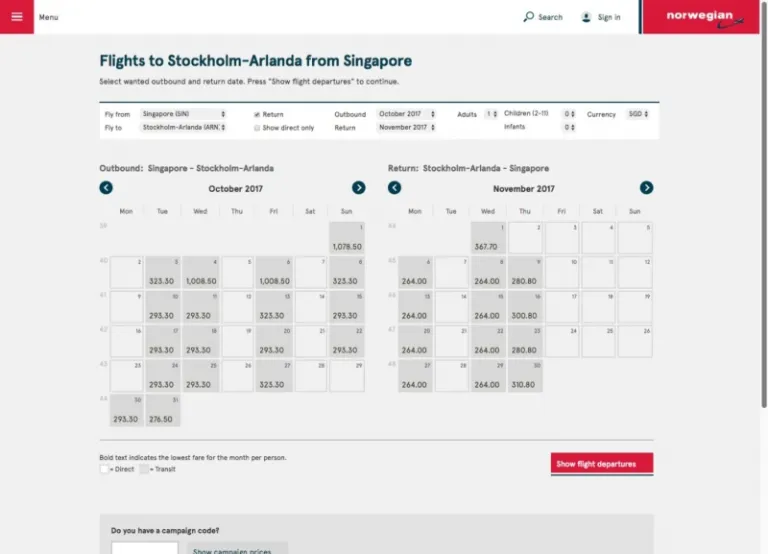The width and height of the screenshot is (768, 554).
Task: Open the Fly from airport dropdown
Action: pos(183,114)
